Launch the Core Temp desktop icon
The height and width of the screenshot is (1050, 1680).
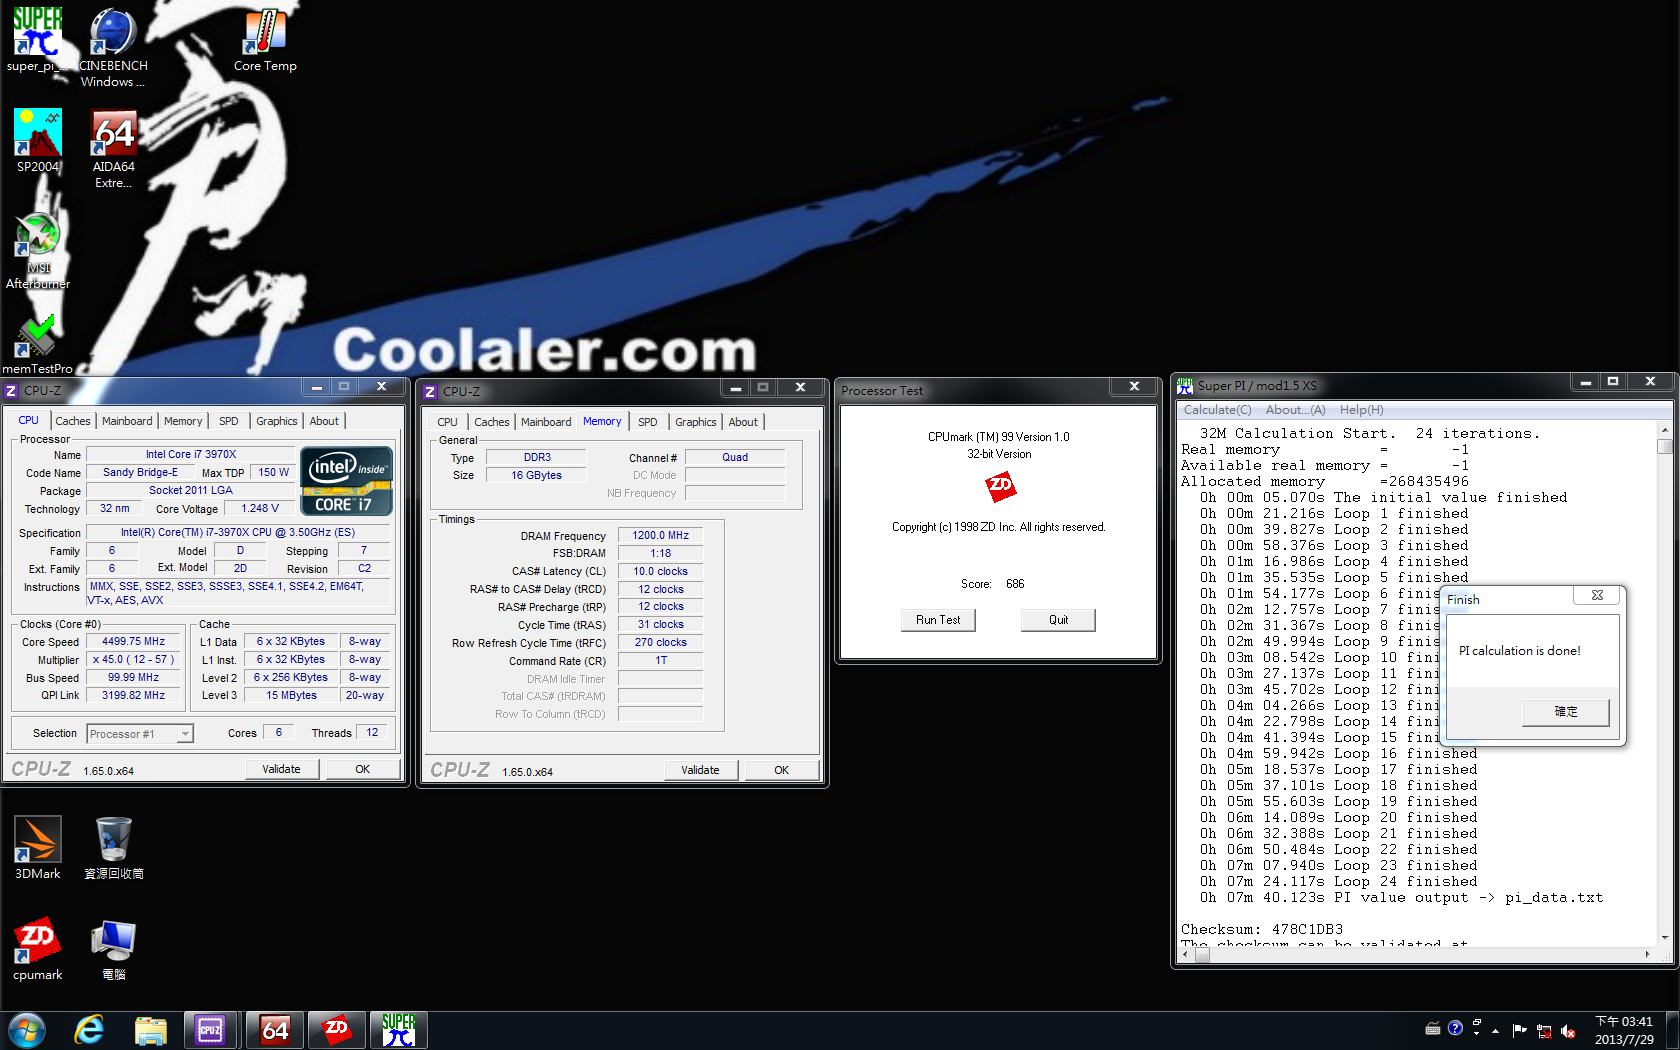click(265, 40)
